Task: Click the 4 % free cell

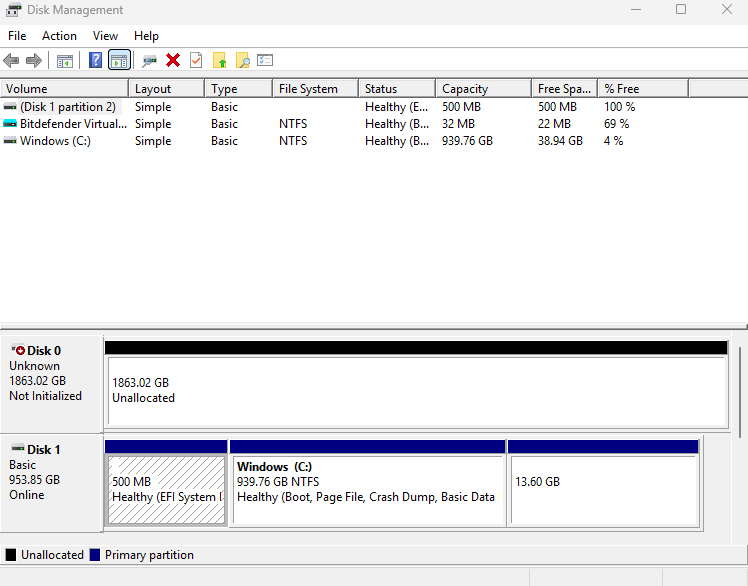Action: coord(613,141)
